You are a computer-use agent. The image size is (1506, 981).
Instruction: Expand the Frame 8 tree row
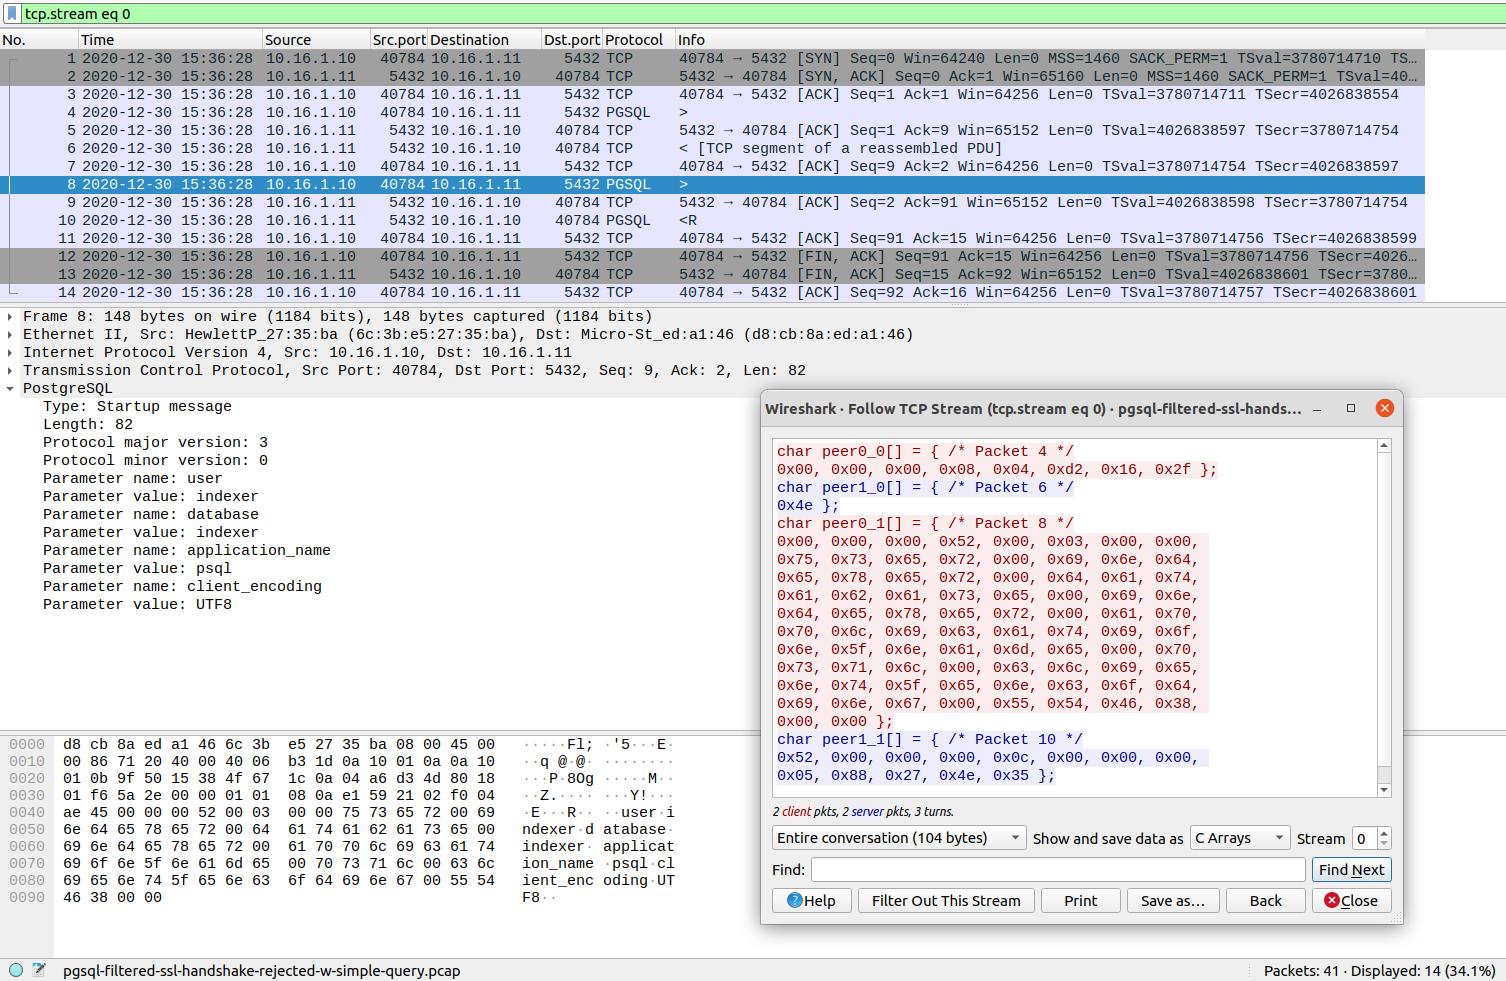coord(10,317)
